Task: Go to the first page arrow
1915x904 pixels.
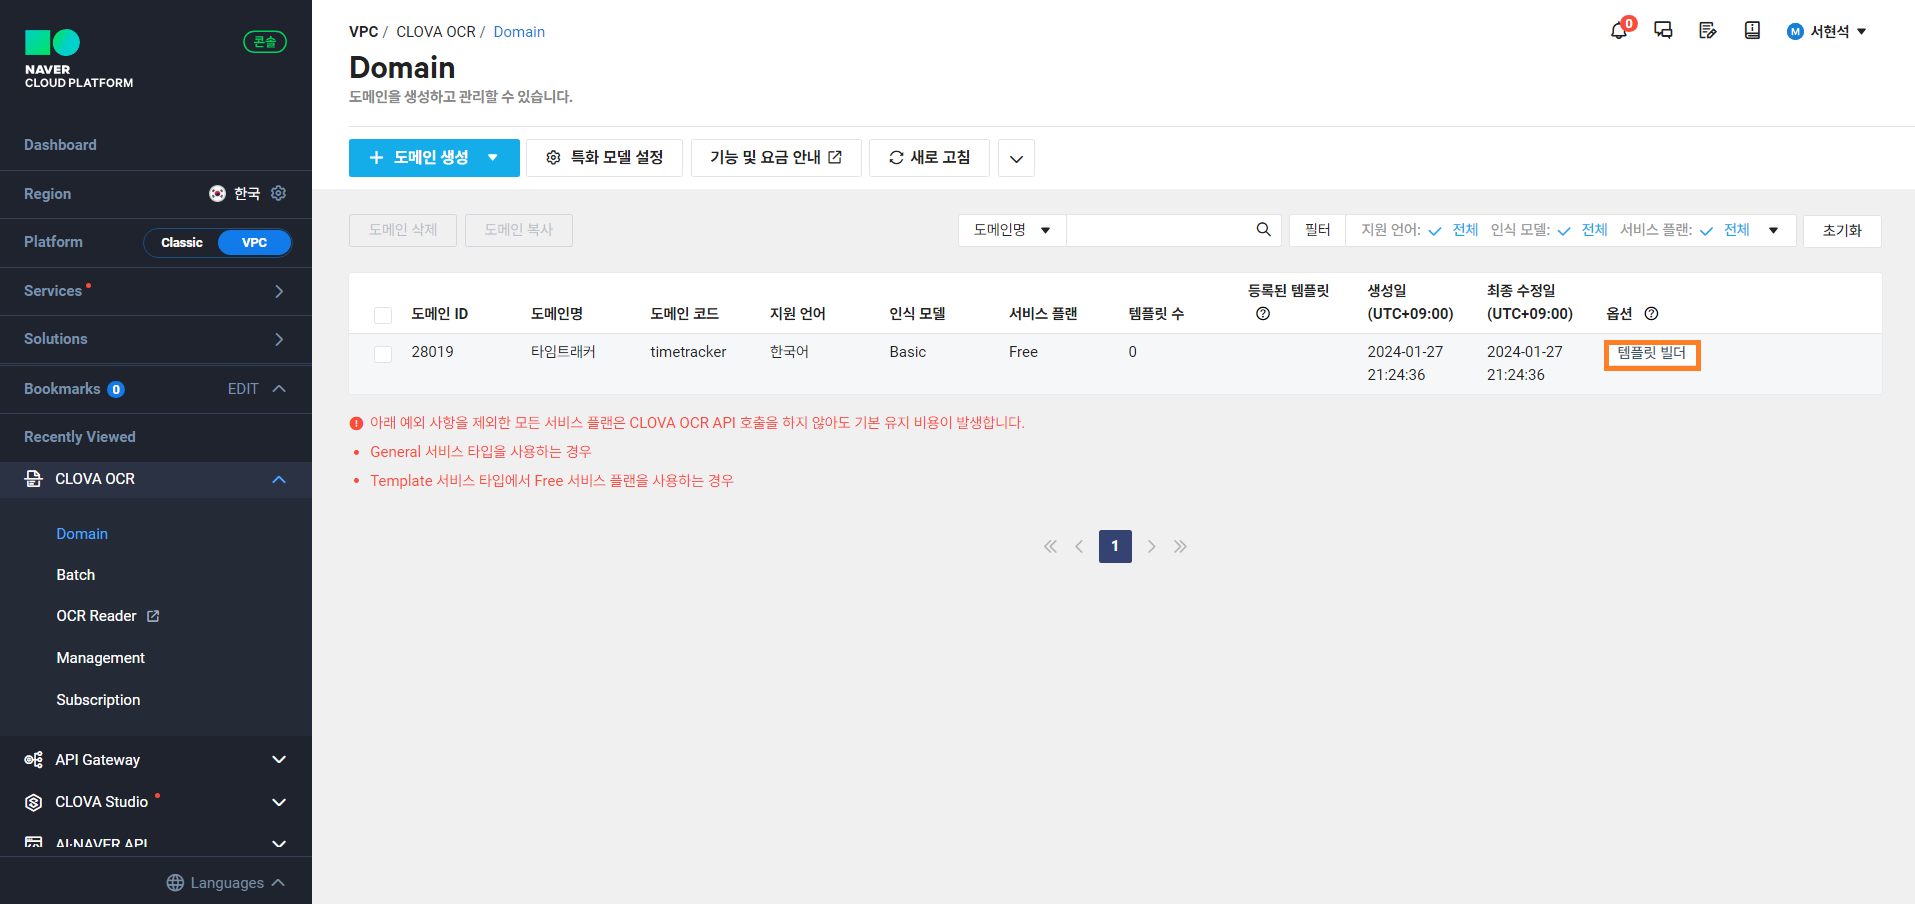Action: coord(1050,546)
